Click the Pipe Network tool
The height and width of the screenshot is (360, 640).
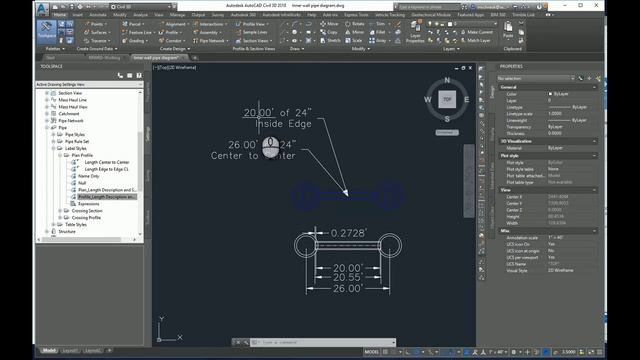pos(210,41)
